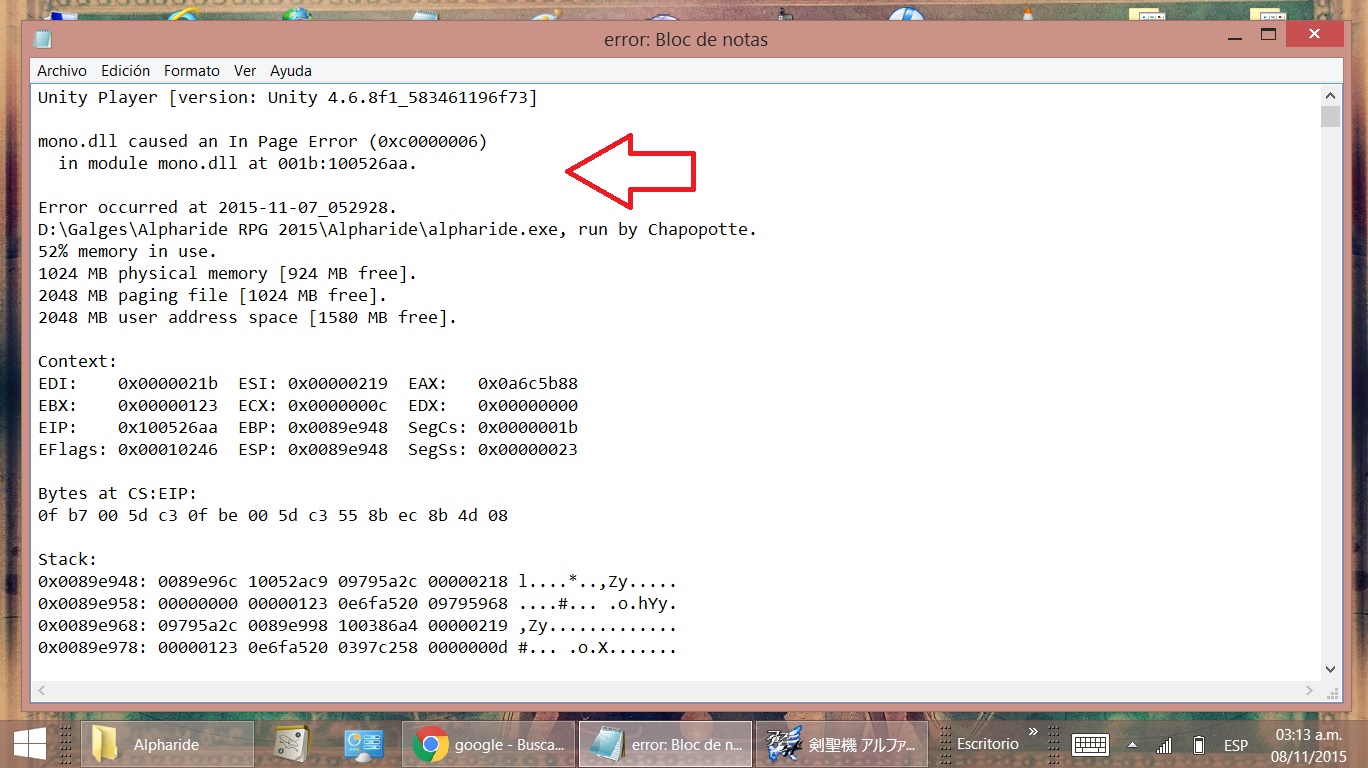Click the 'Context:' heading

click(77, 361)
